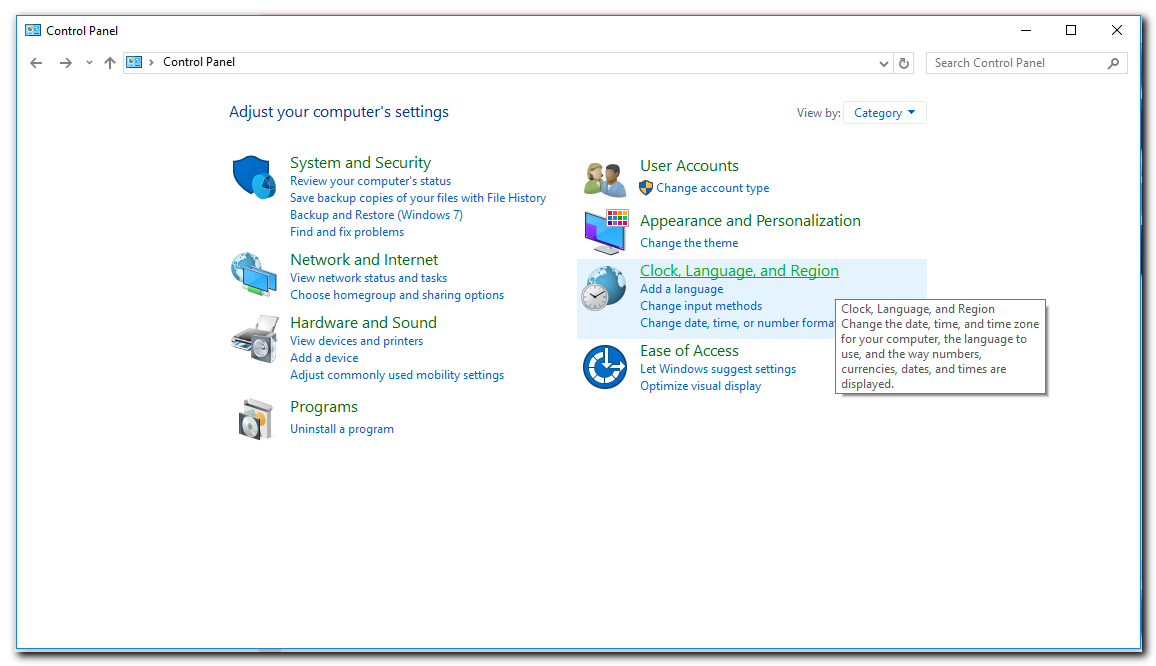Open Uninstall a program link

(342, 429)
